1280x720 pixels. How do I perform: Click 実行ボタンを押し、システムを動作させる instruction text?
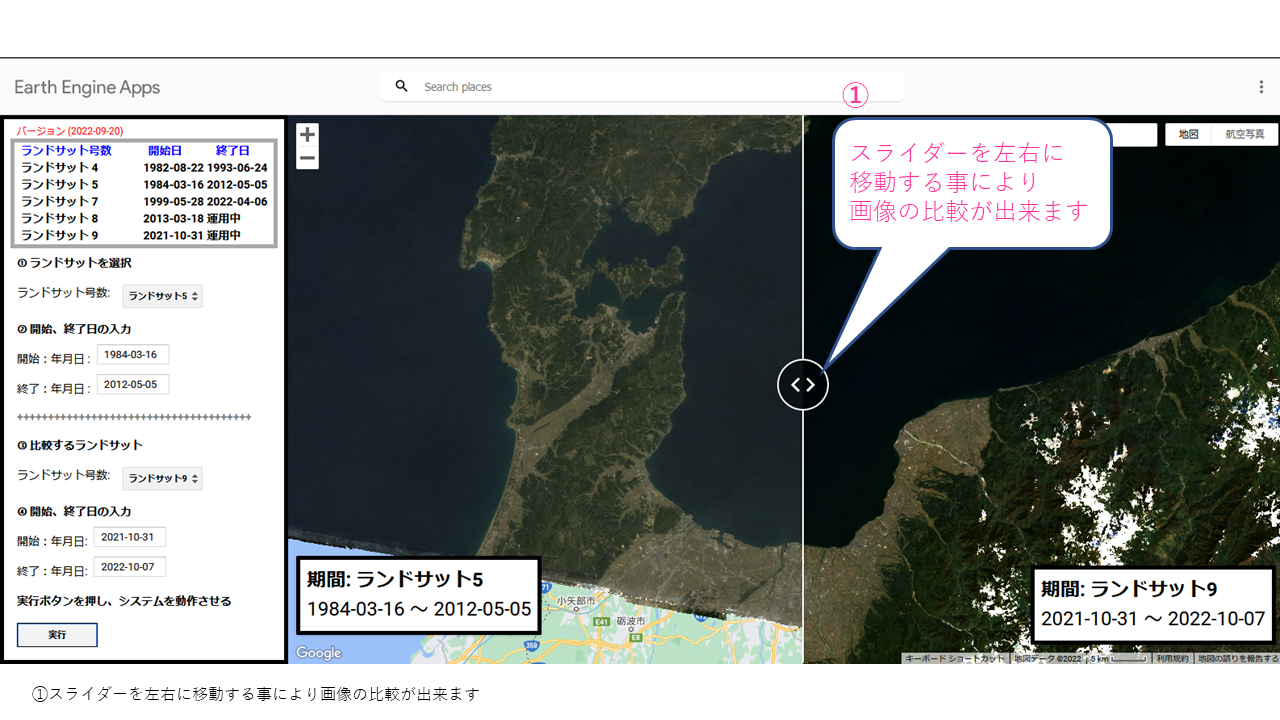pos(124,601)
